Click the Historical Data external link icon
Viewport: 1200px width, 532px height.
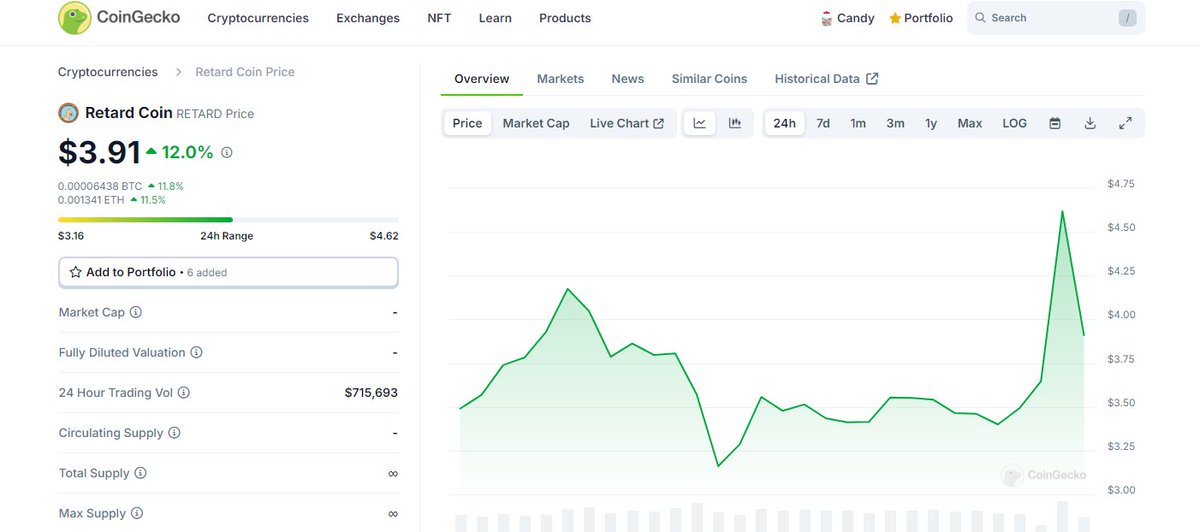872,78
